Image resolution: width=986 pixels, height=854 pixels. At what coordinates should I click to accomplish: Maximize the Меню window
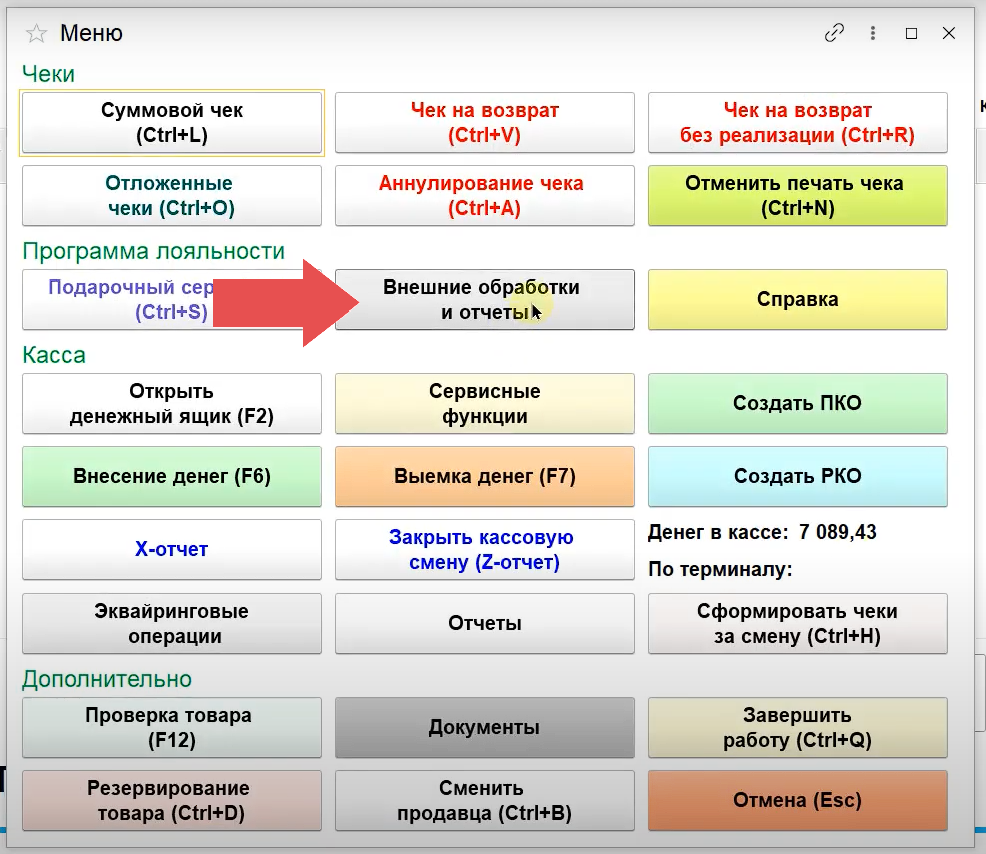(x=911, y=33)
